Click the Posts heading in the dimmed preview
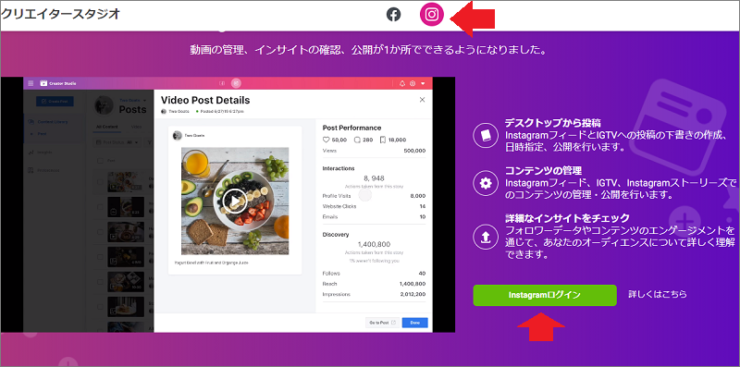 point(133,109)
